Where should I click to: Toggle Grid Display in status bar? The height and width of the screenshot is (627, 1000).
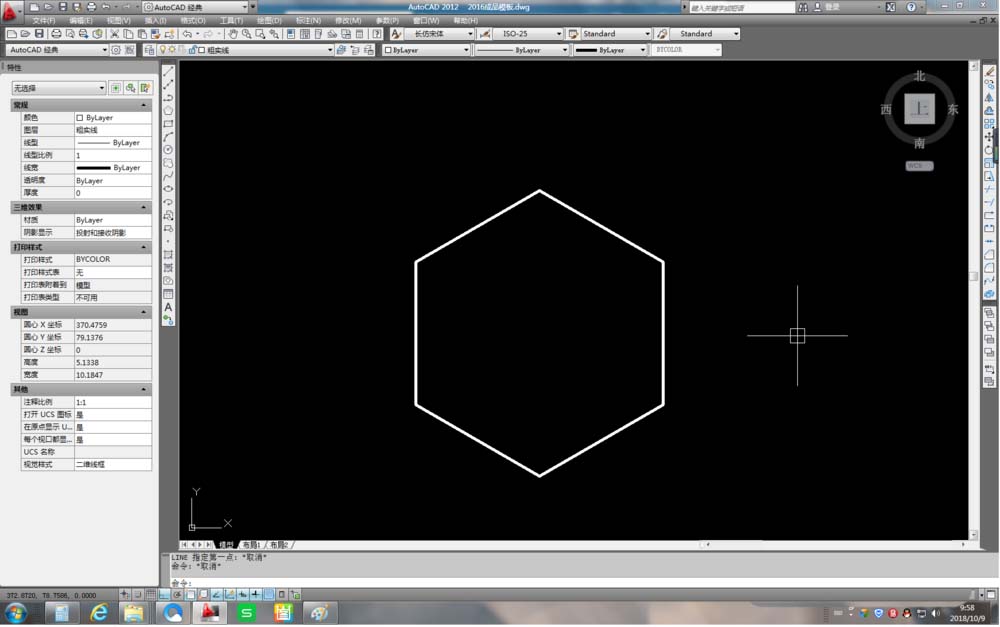(x=151, y=594)
